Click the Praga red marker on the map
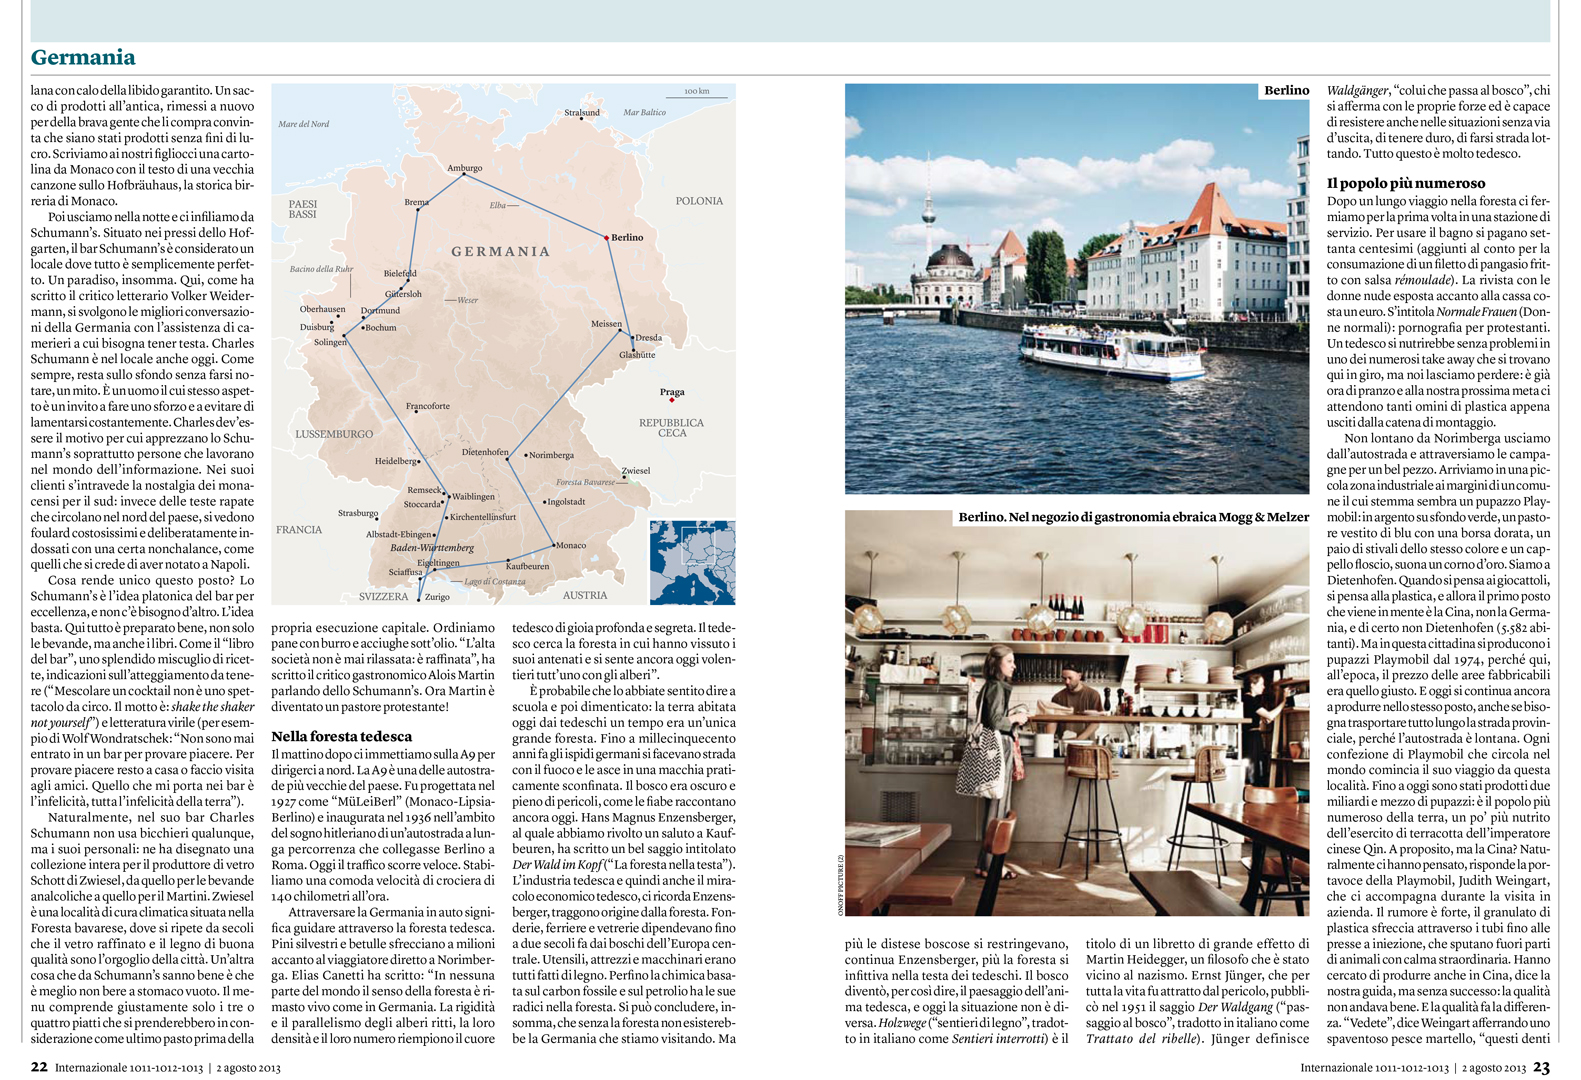 coord(671,400)
